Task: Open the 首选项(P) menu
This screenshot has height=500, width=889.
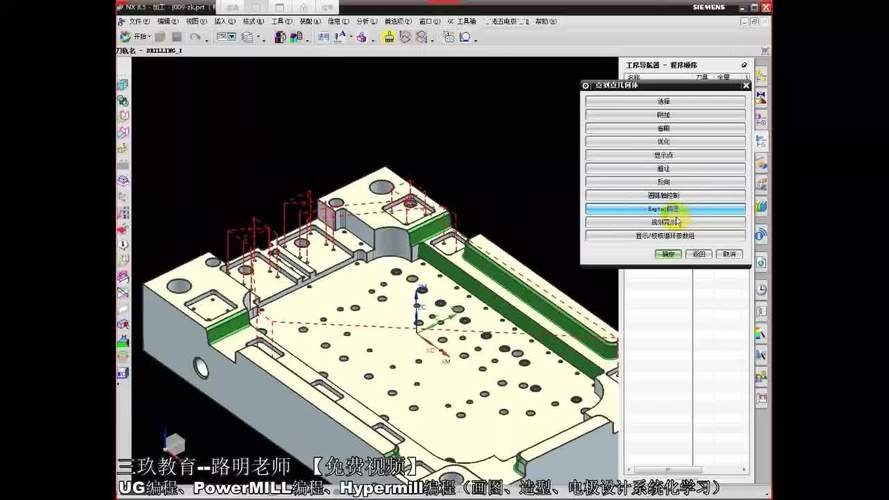Action: pyautogui.click(x=398, y=22)
